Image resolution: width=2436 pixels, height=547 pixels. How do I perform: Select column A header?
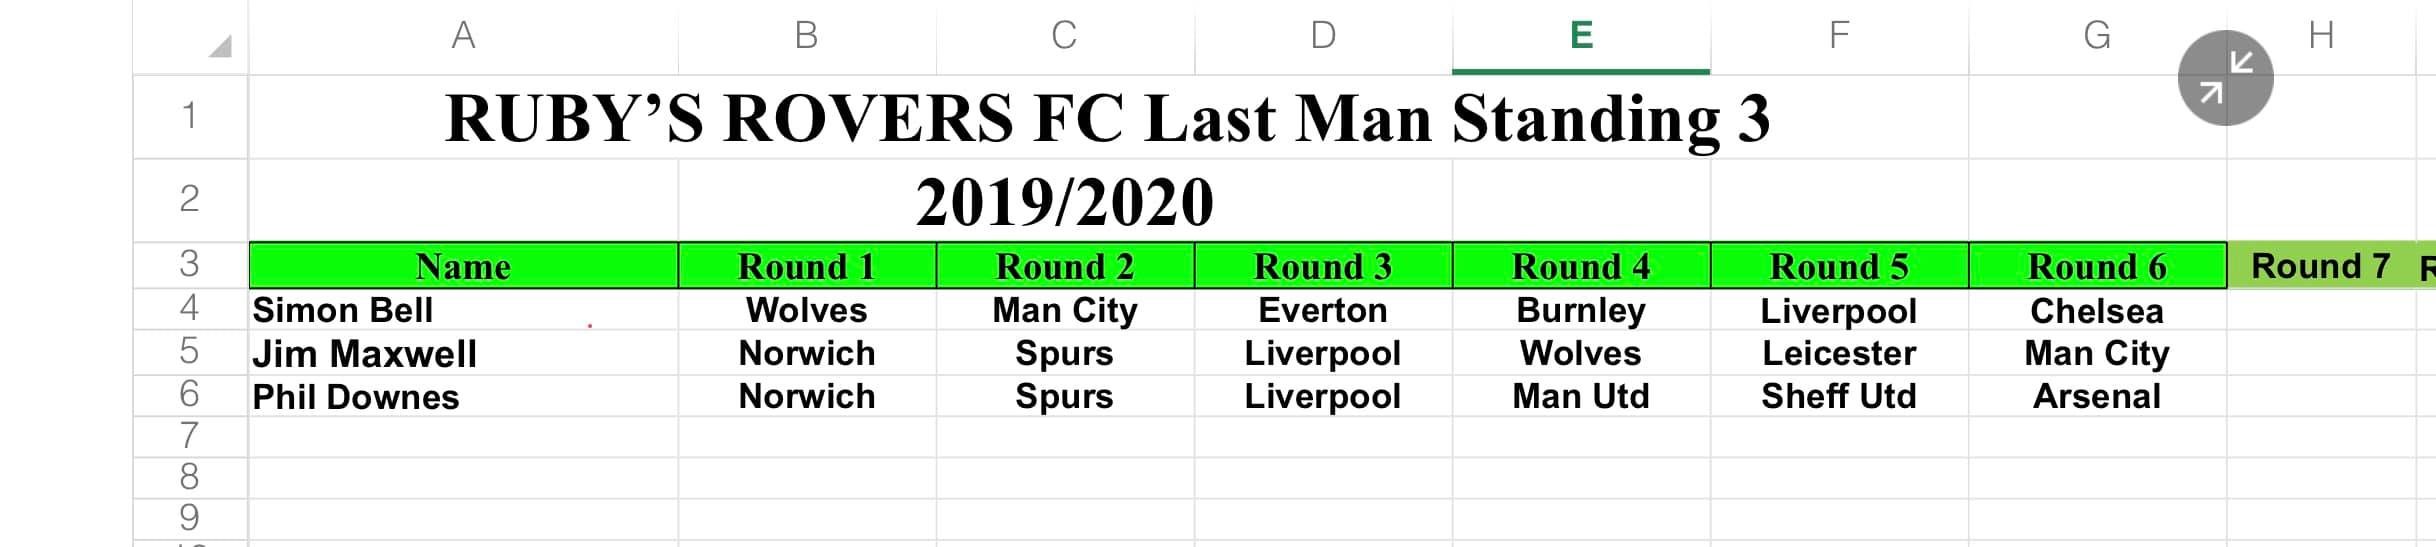[463, 36]
